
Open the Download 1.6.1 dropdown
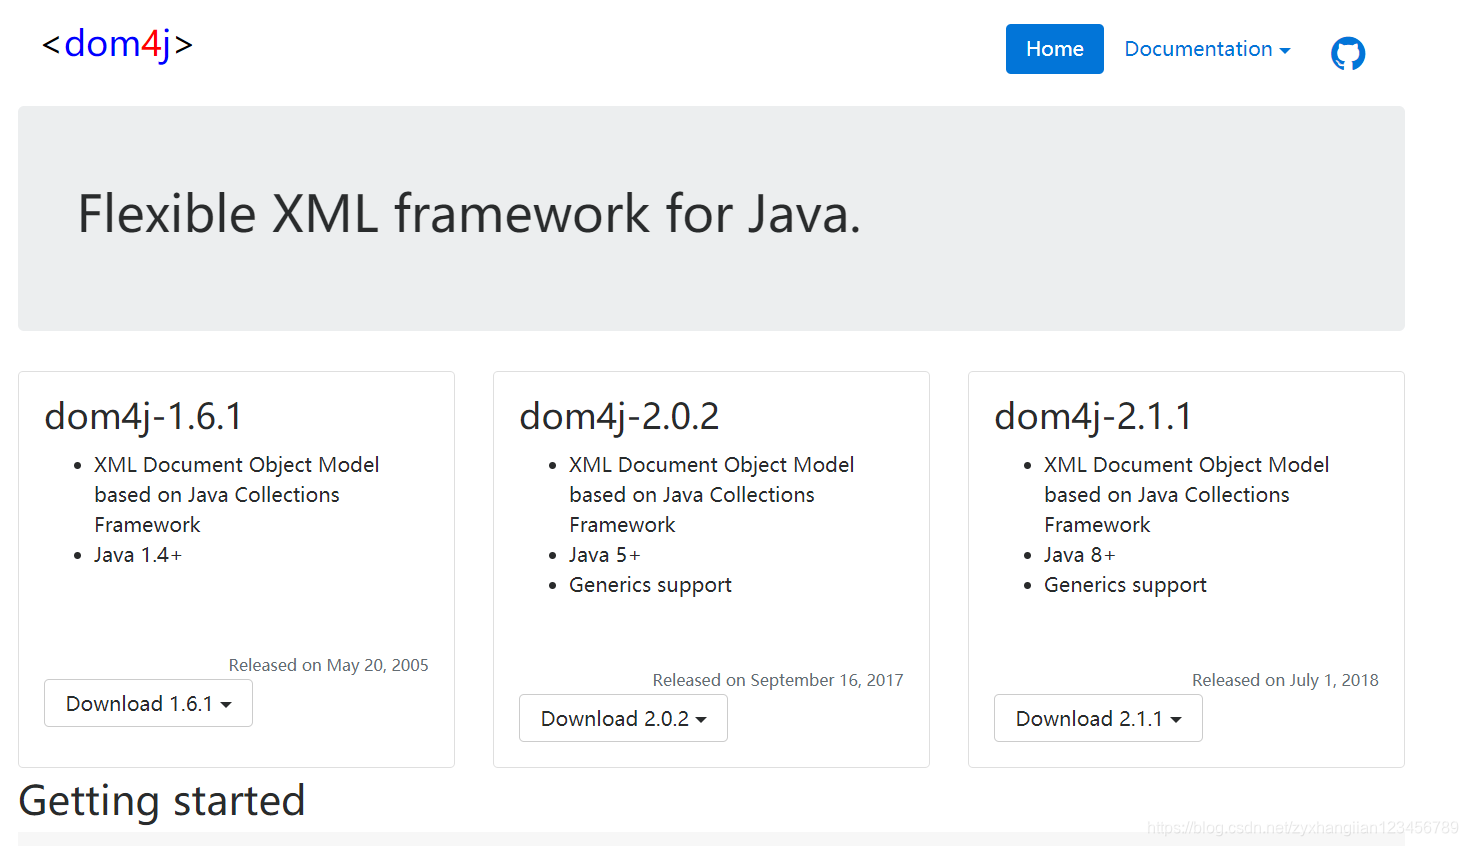pyautogui.click(x=148, y=704)
